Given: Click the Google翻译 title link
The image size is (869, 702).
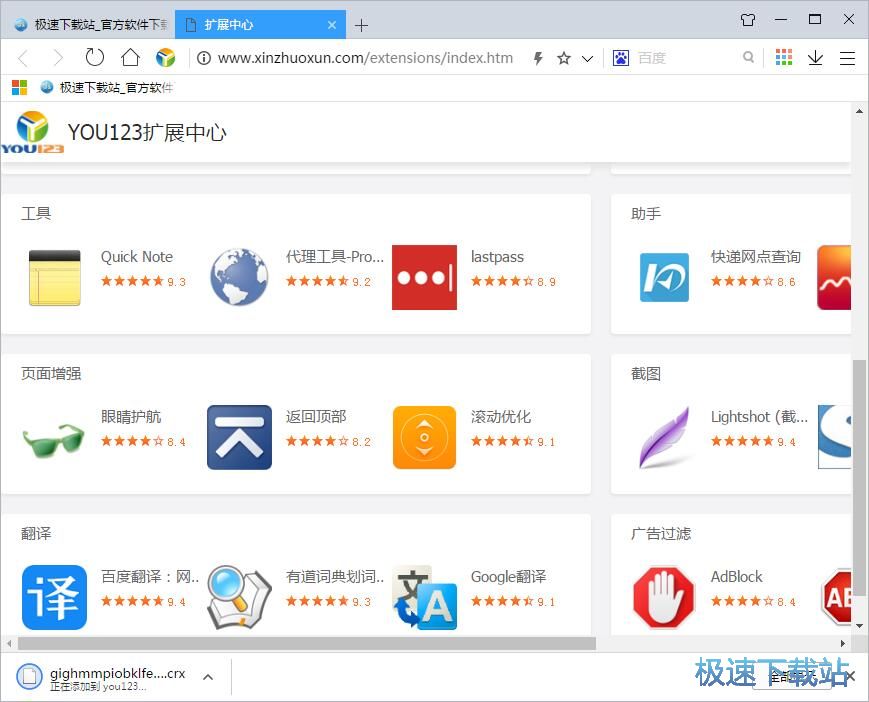Looking at the screenshot, I should 508,577.
